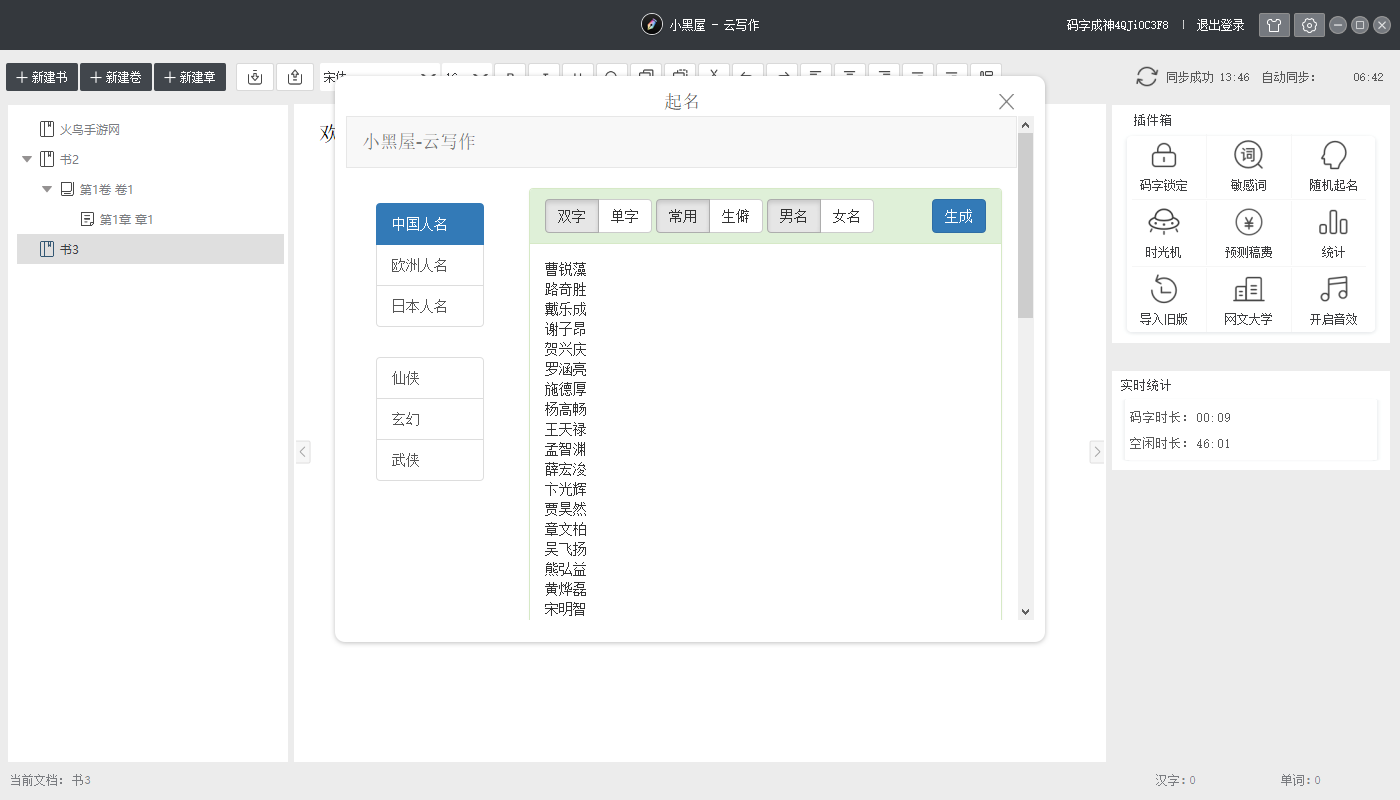Click 同步成功 sync status text
1400x800 pixels.
1190,77
